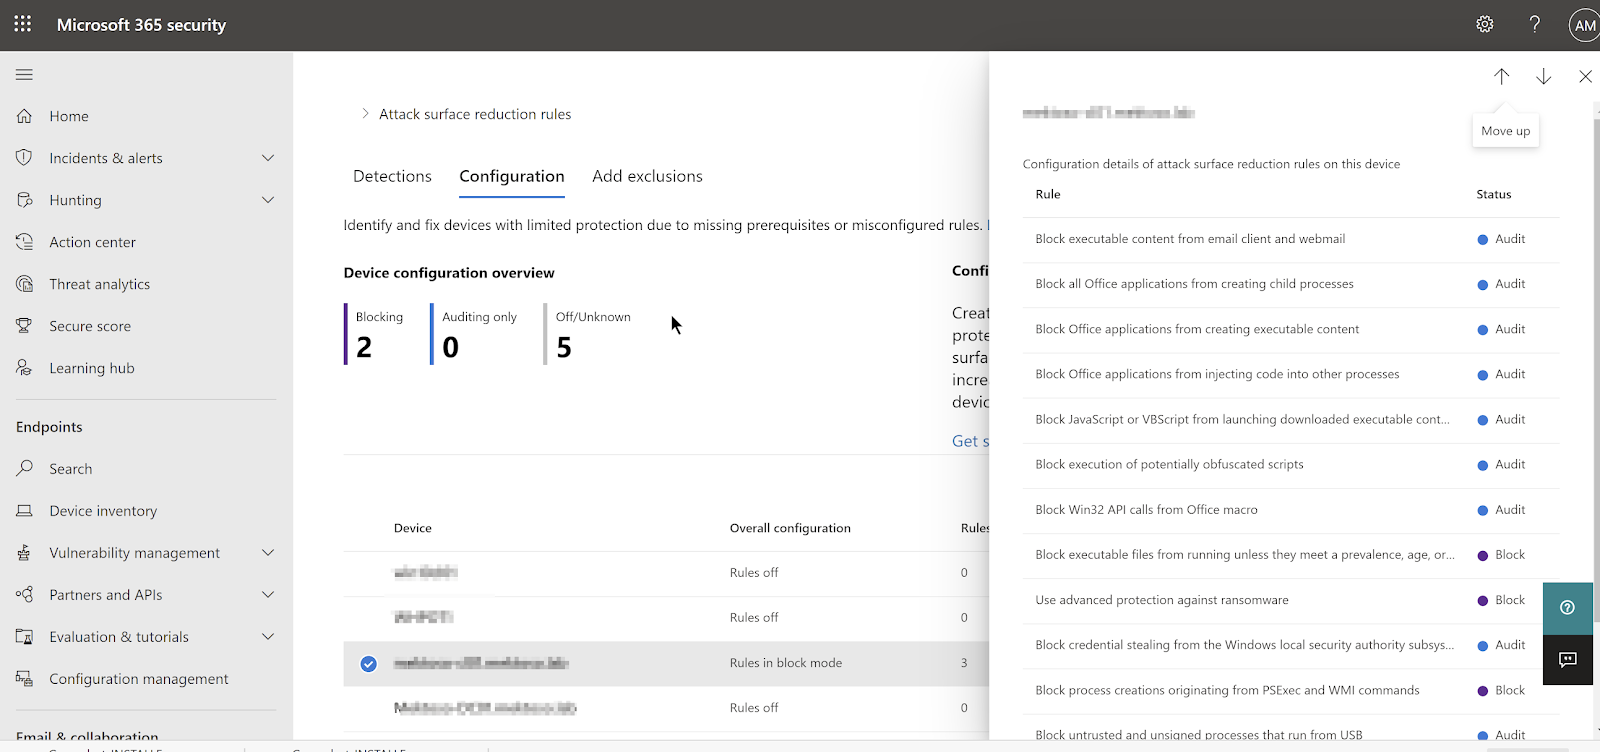The image size is (1600, 752).
Task: Expand Vulnerability management chevron
Action: tap(268, 553)
